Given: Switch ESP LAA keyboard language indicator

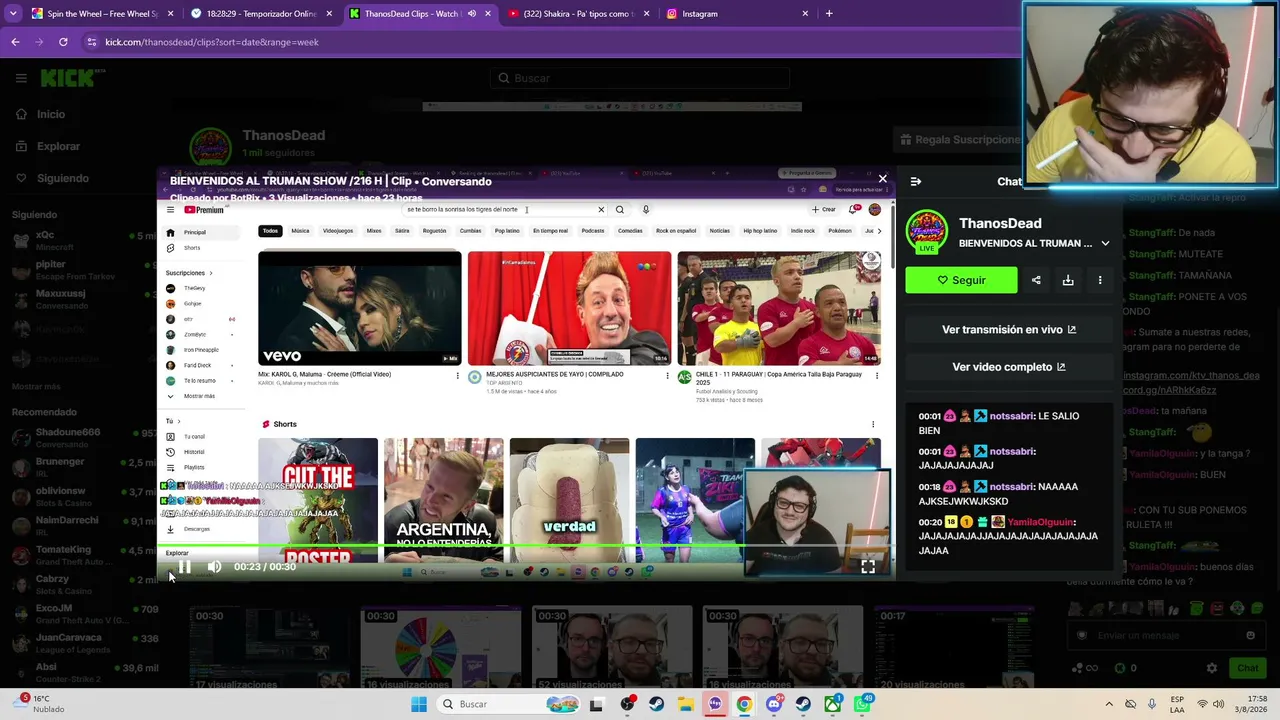Looking at the screenshot, I should coord(1177,704).
